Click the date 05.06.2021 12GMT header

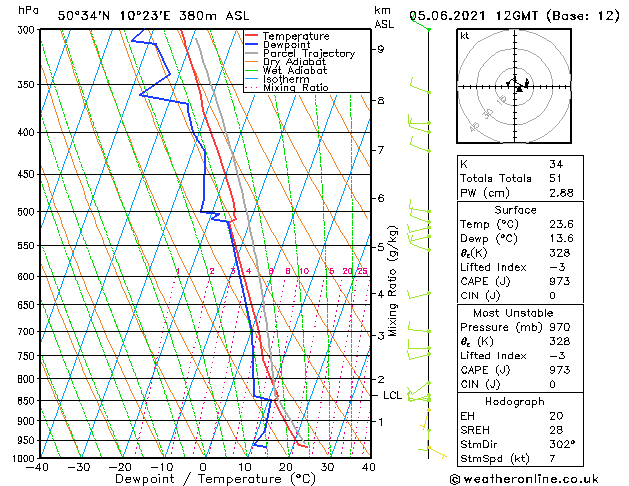(473, 16)
